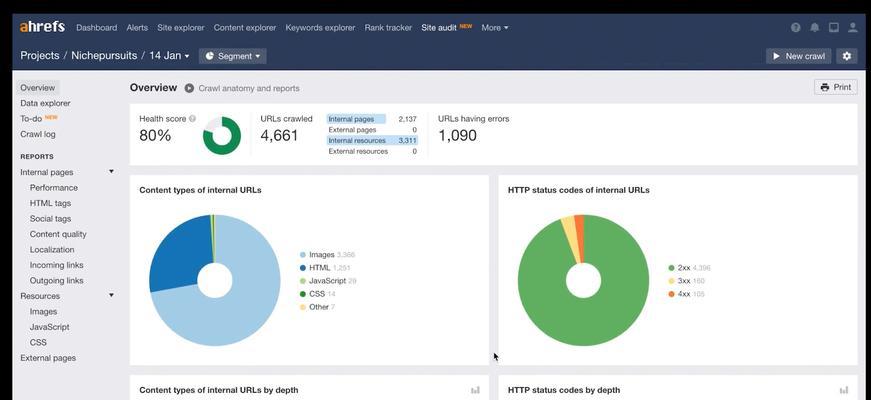The image size is (871, 400).
Task: Collapse the Internal pages section
Action: pyautogui.click(x=111, y=172)
